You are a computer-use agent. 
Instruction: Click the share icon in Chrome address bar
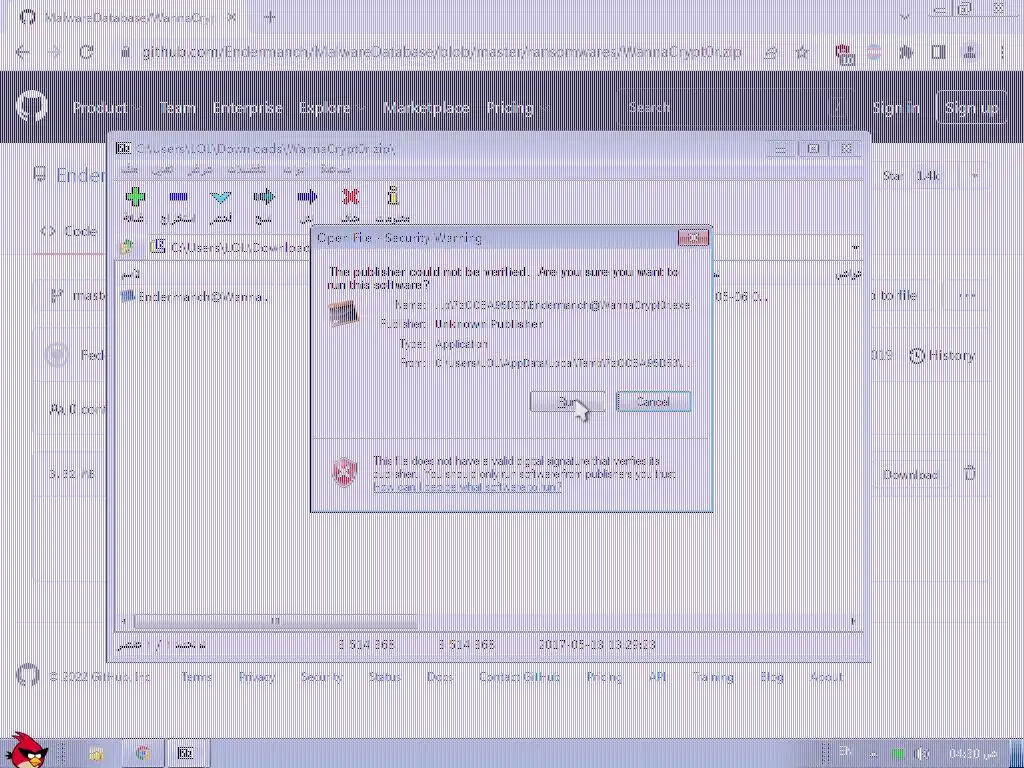[x=771, y=52]
